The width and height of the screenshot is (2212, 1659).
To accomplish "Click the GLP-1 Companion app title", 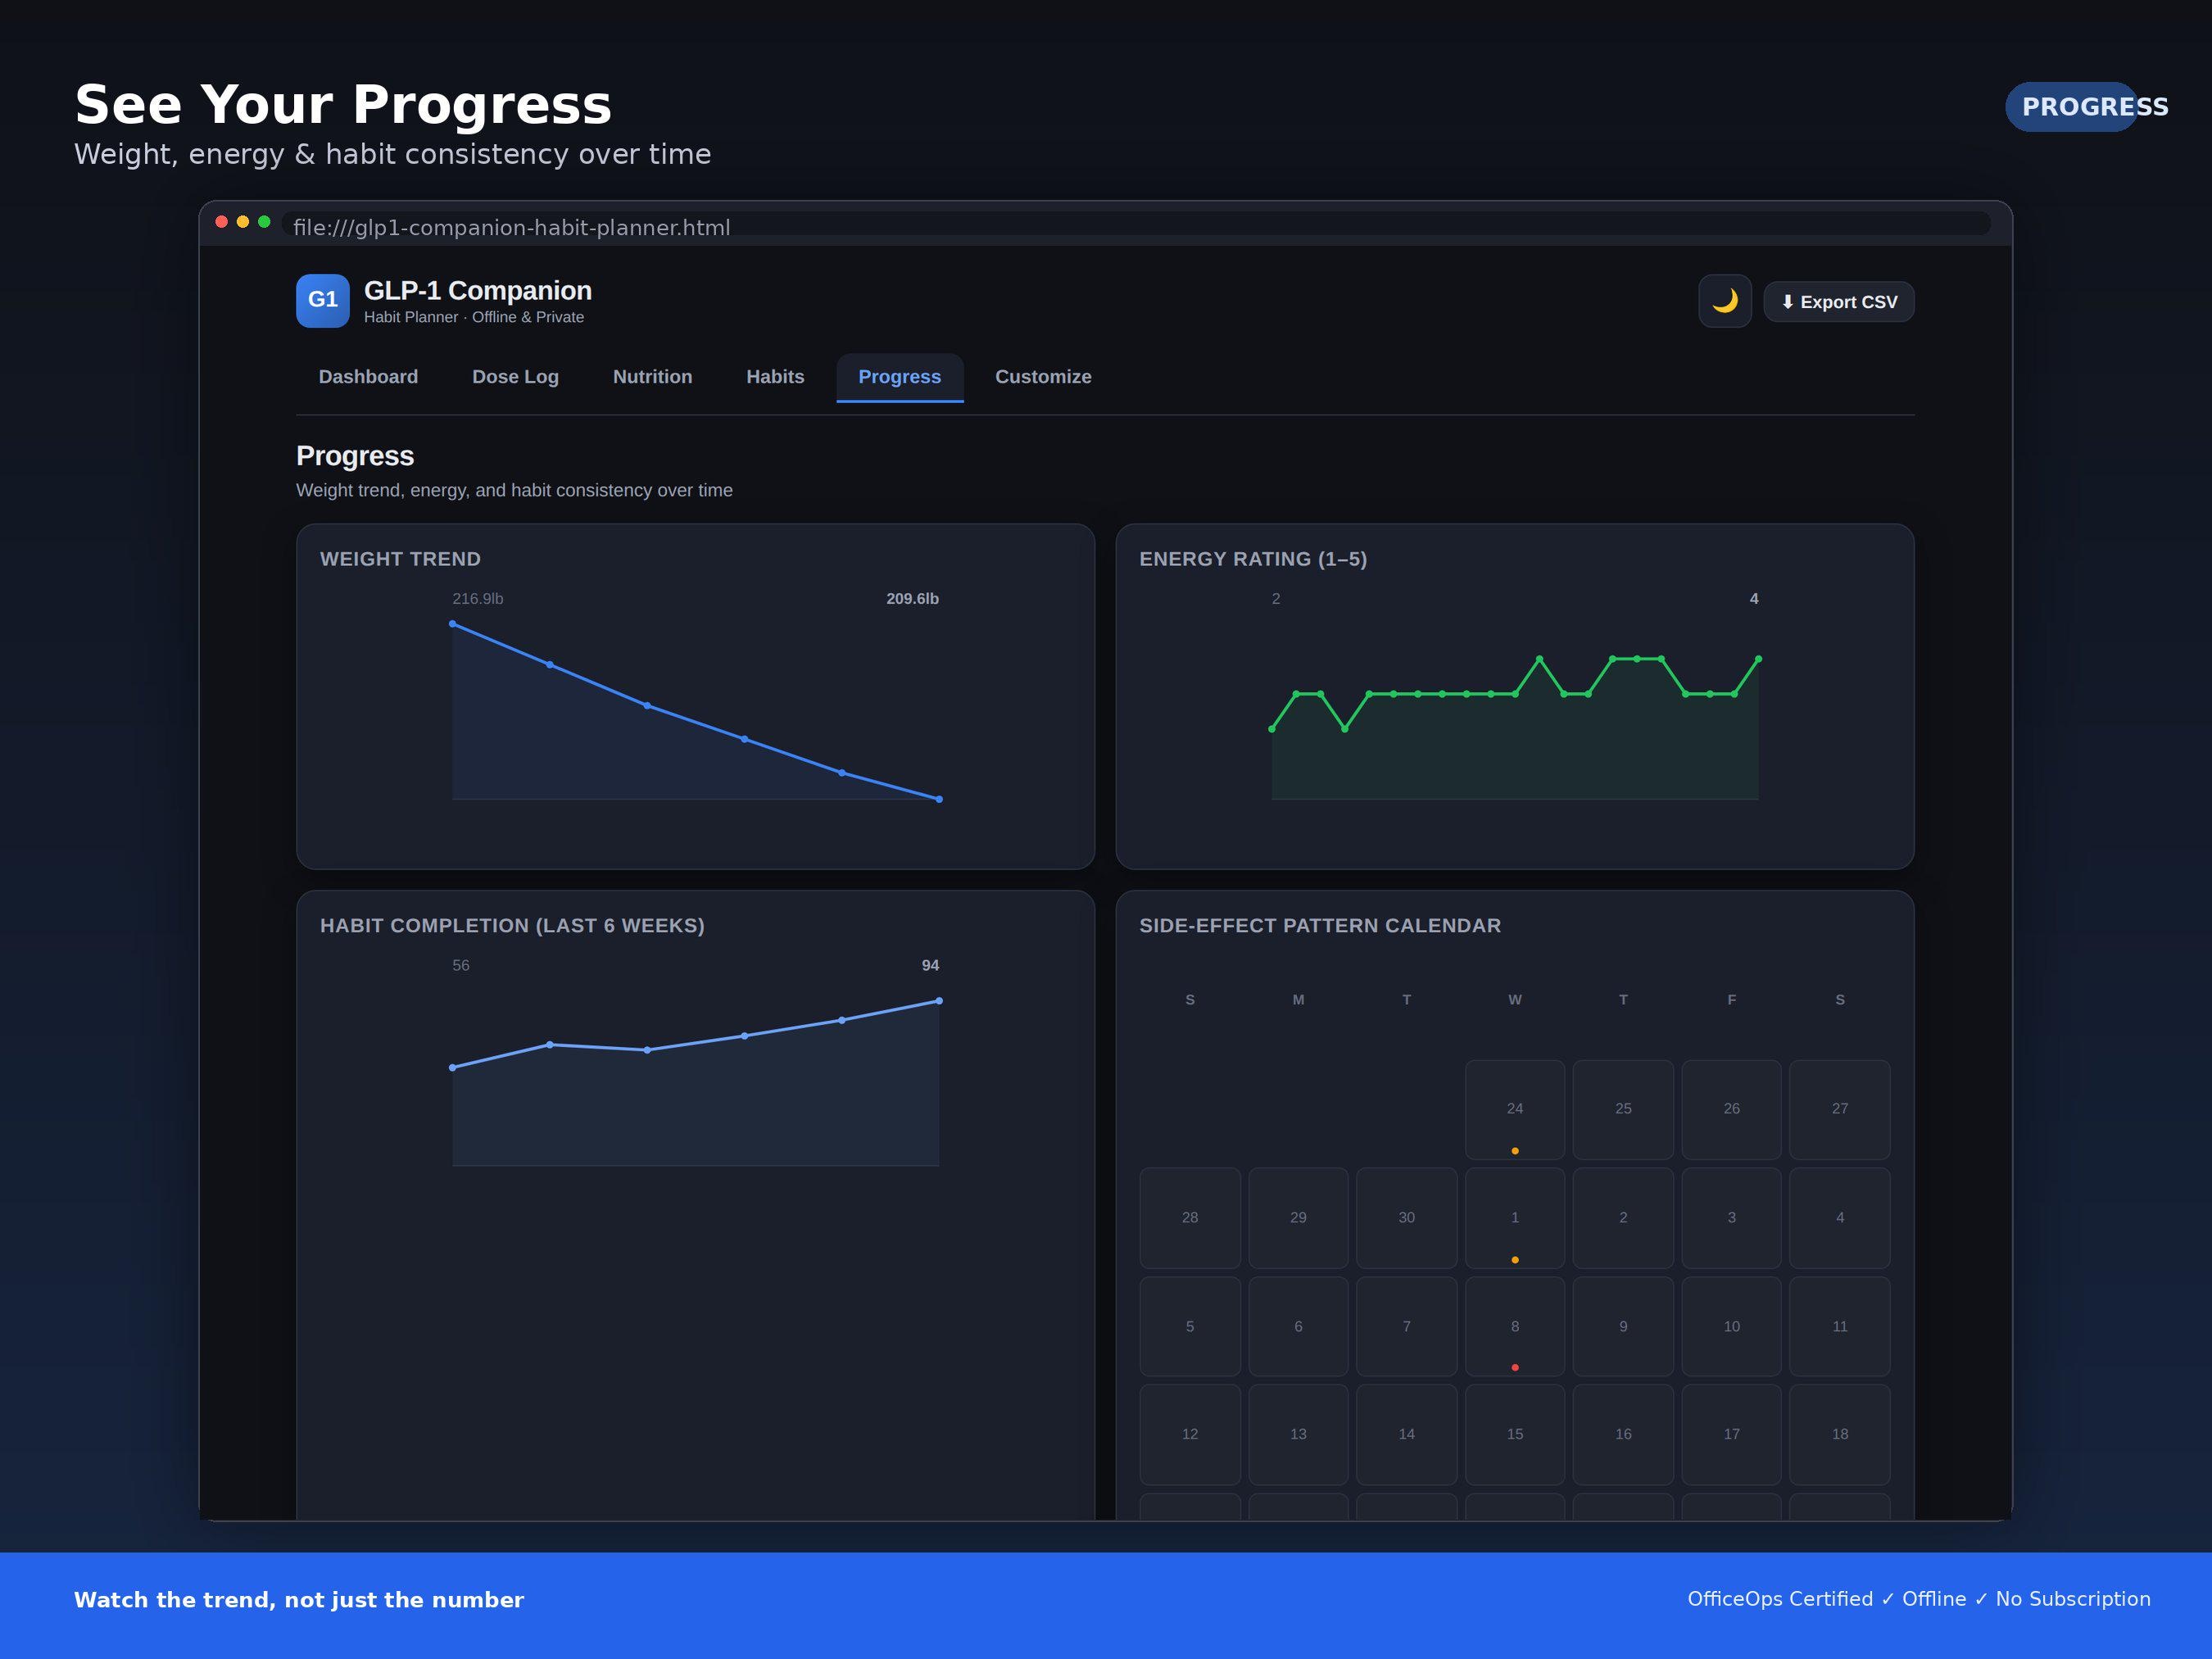I will point(478,290).
